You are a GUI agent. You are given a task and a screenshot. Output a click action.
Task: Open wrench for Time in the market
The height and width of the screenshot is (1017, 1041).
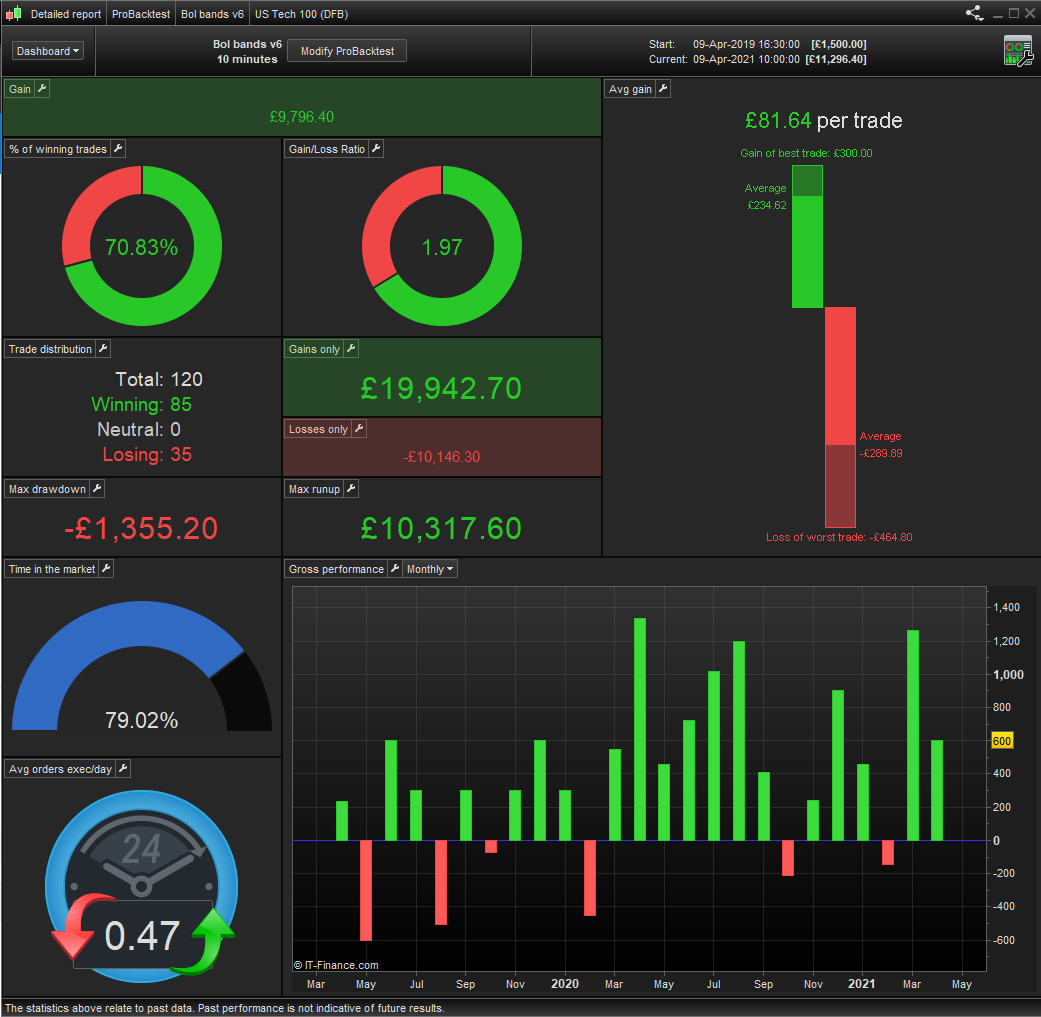tap(106, 568)
